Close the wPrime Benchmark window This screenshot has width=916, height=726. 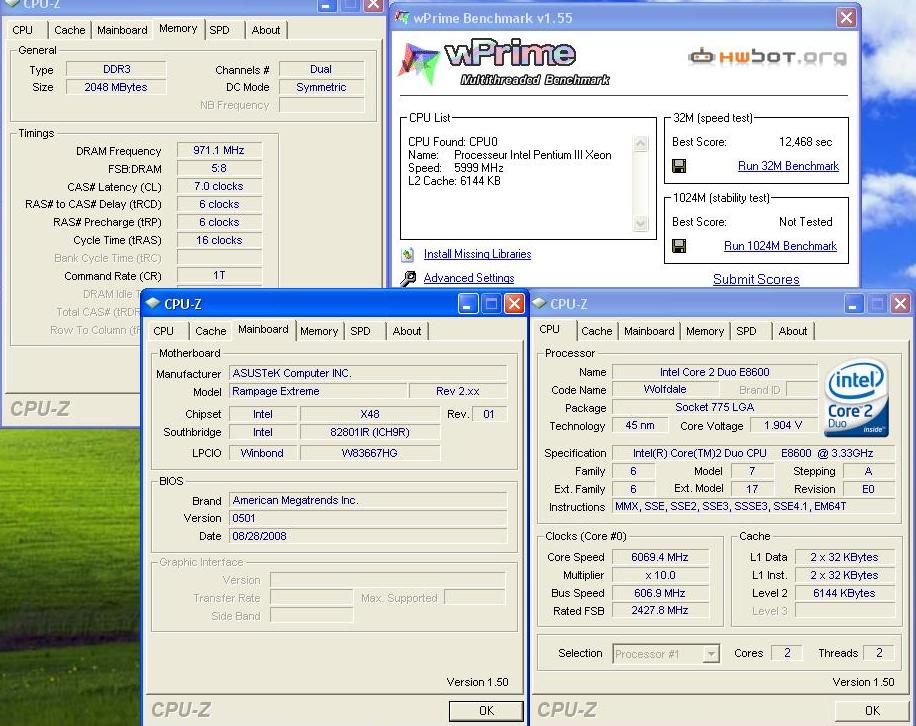[x=846, y=18]
